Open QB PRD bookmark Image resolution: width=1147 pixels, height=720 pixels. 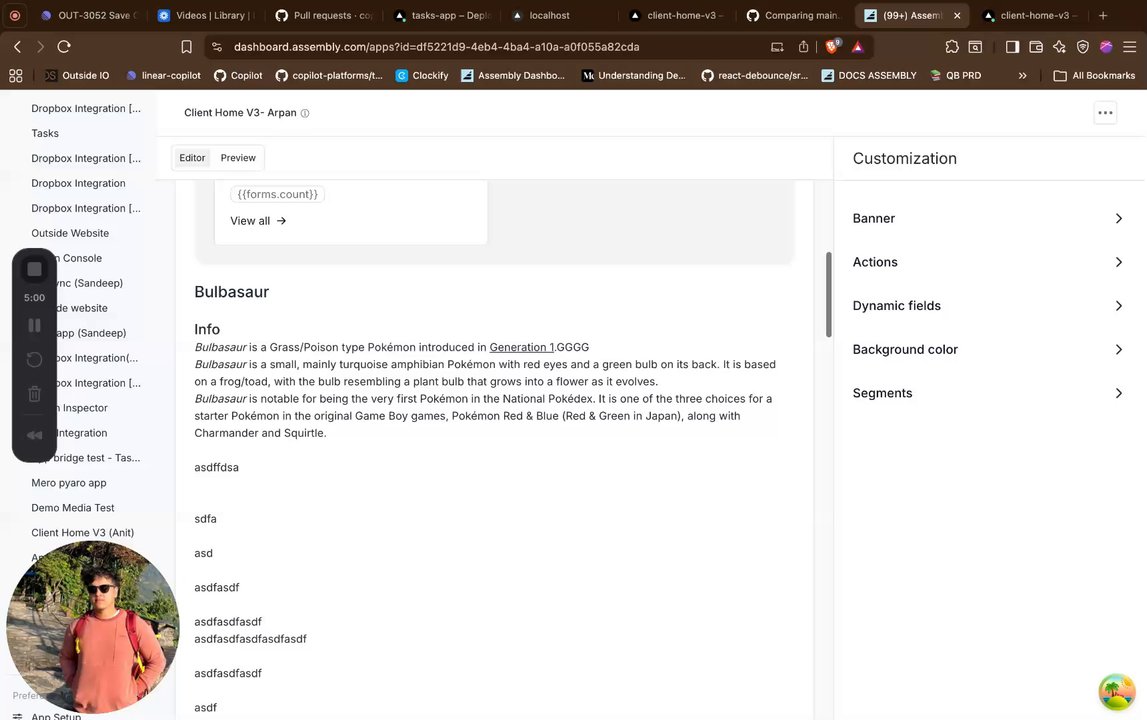(x=955, y=75)
